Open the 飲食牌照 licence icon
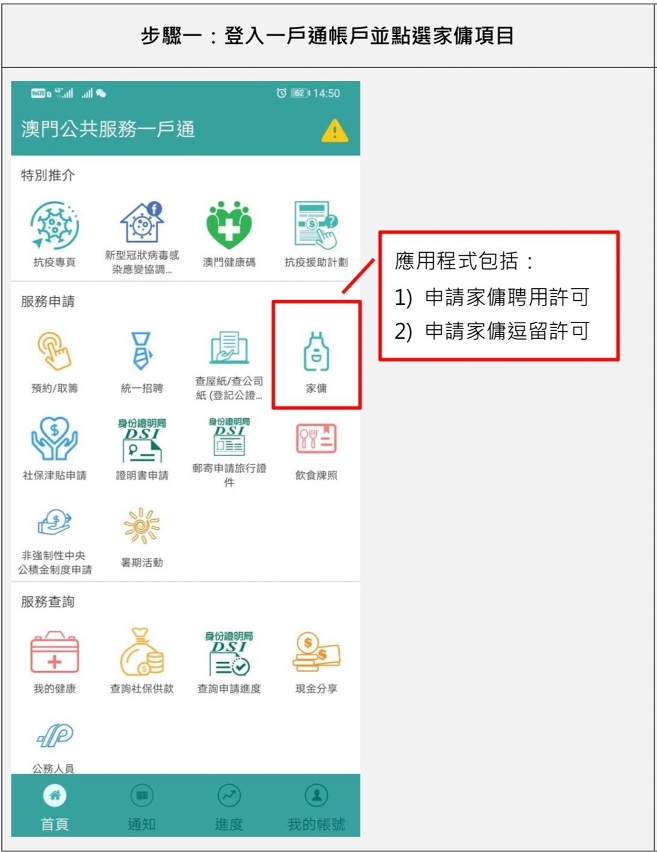657x852 pixels. pyautogui.click(x=316, y=438)
